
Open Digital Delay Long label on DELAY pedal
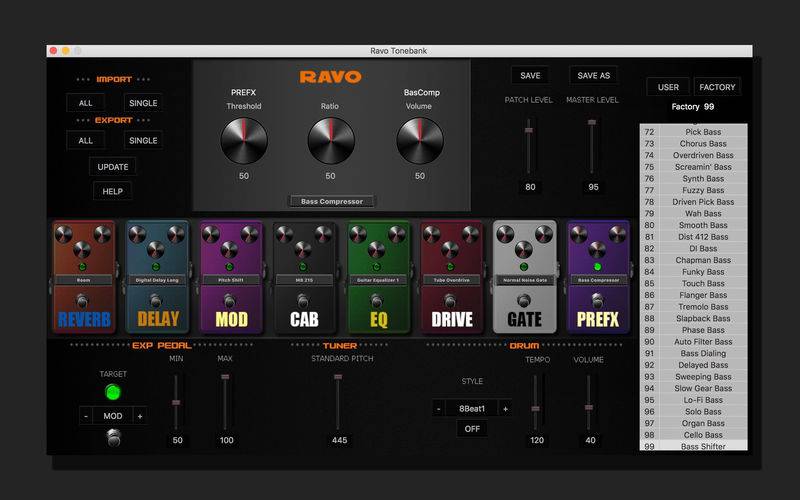[x=157, y=280]
